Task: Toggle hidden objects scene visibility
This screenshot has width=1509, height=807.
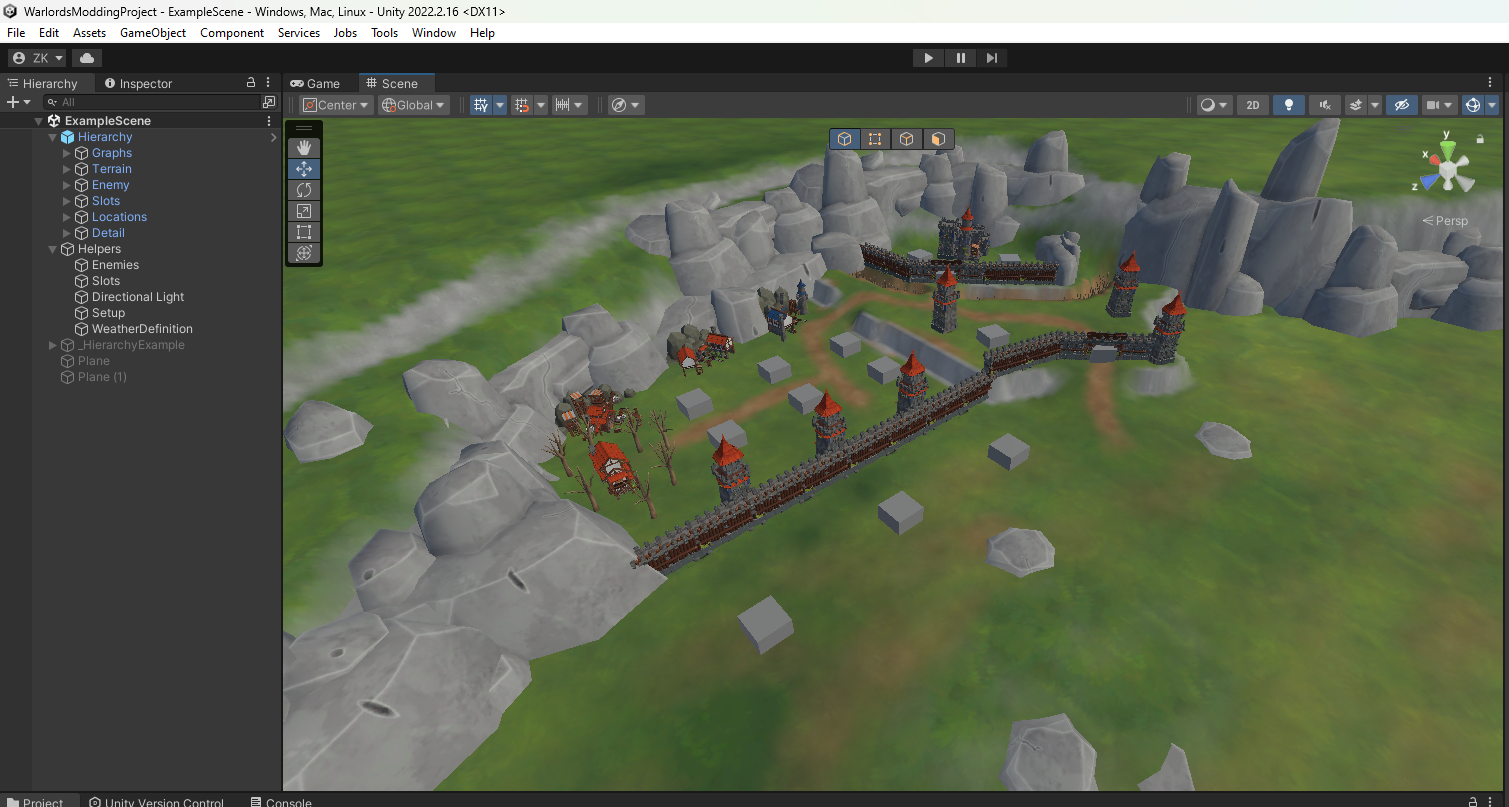Action: [1401, 105]
